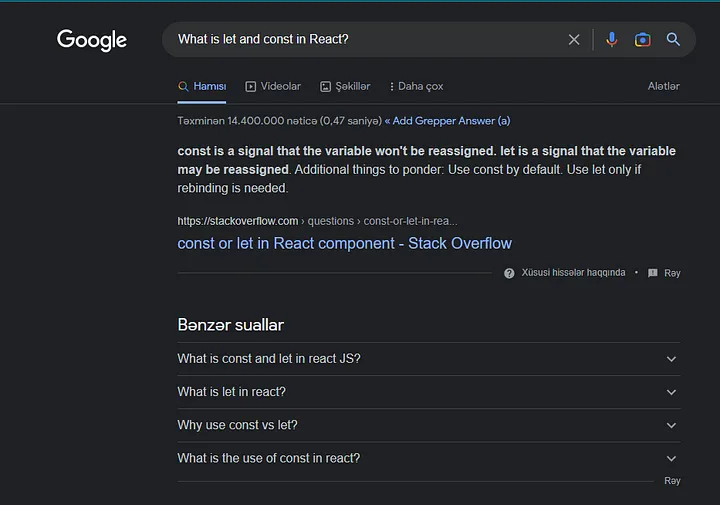Switch to the Şəkillər images tab
Image resolution: width=720 pixels, height=505 pixels.
click(x=345, y=86)
